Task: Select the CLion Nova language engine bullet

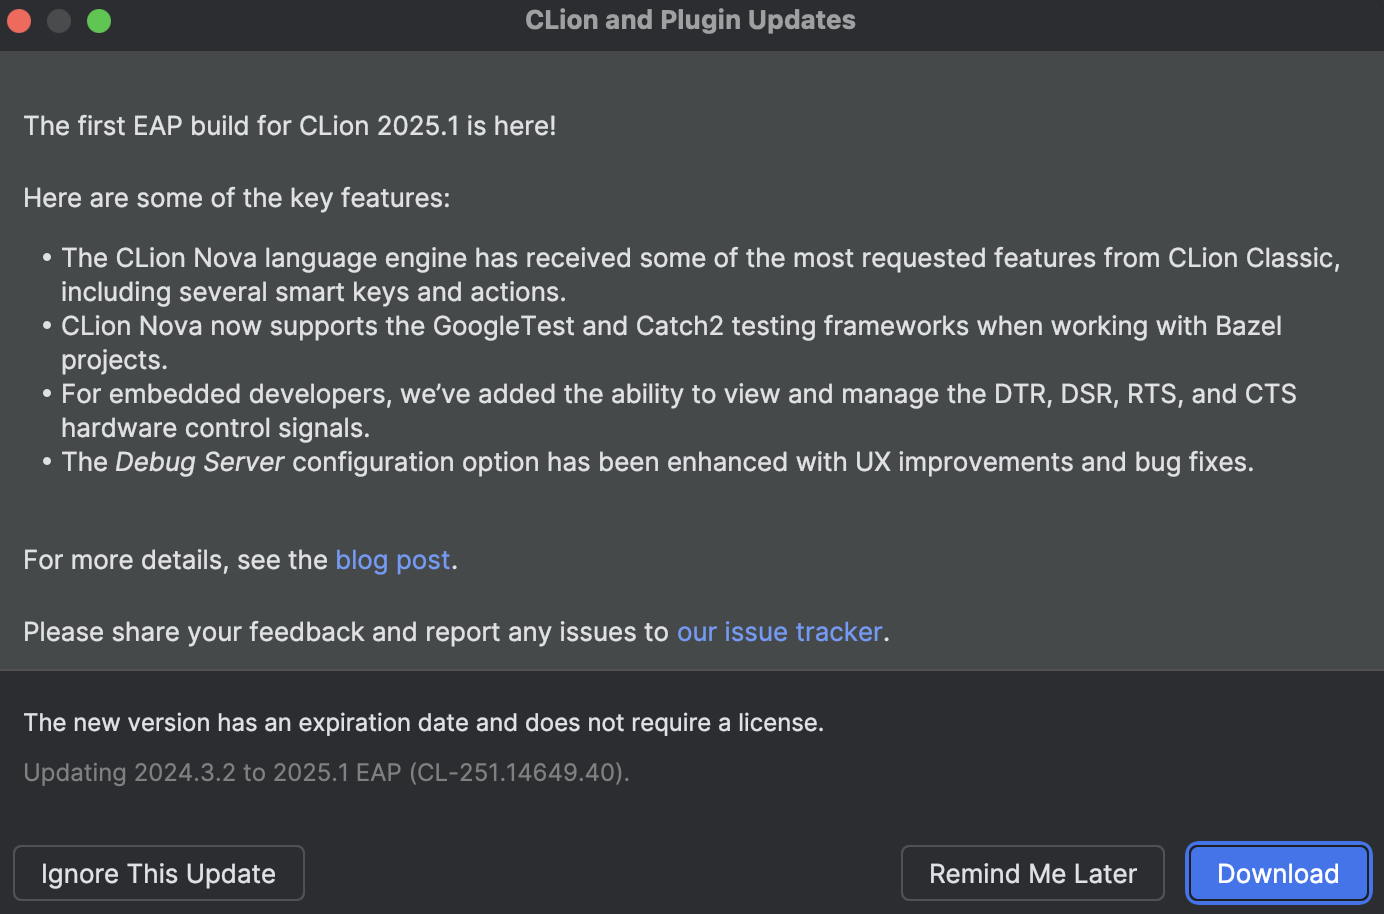Action: [700, 274]
